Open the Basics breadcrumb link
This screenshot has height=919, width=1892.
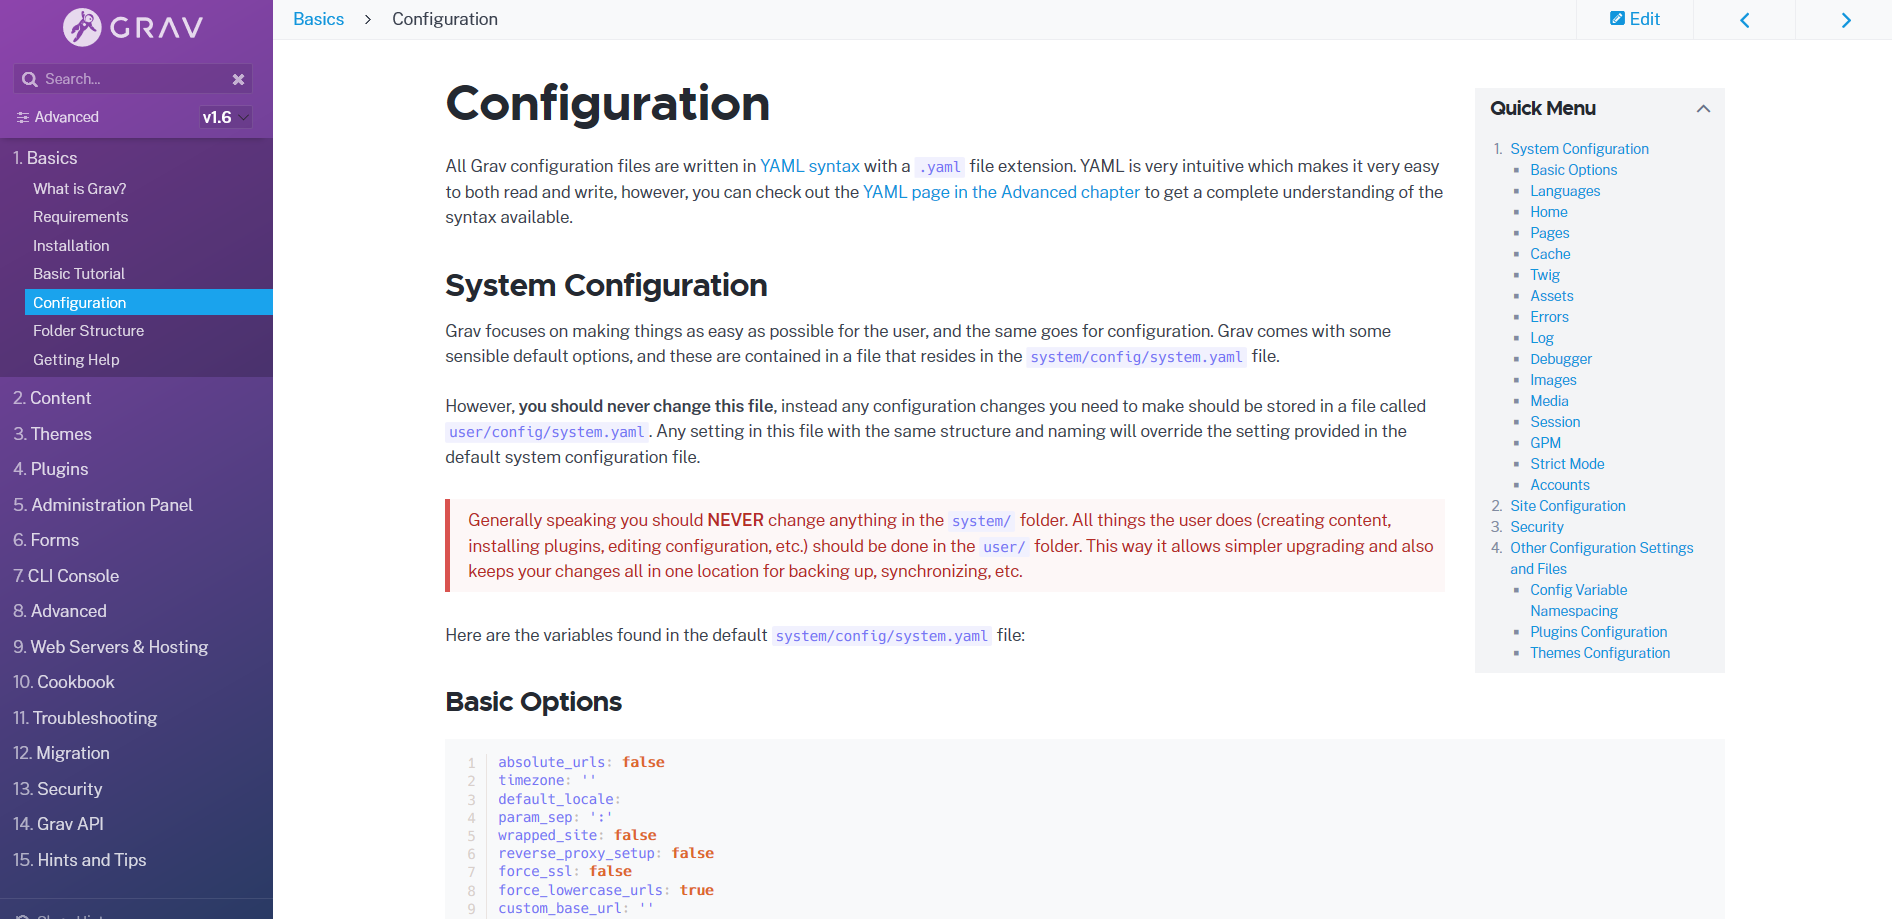(x=318, y=19)
